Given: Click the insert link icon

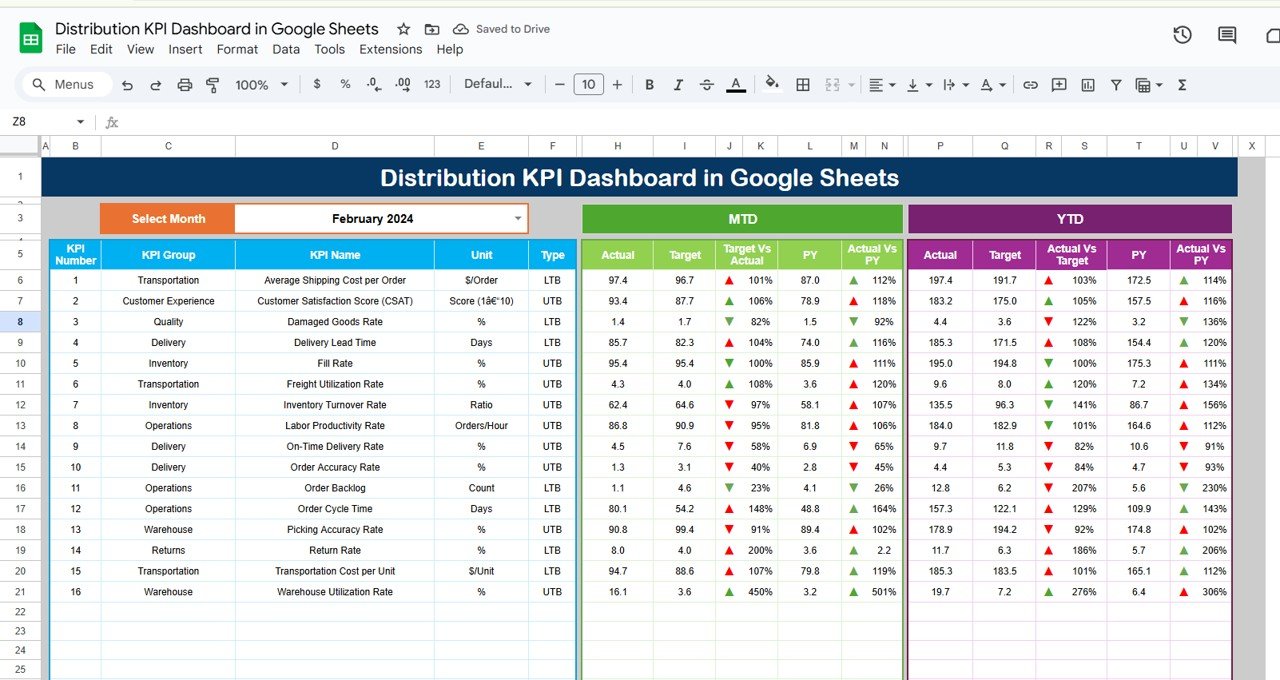Looking at the screenshot, I should pyautogui.click(x=1030, y=85).
